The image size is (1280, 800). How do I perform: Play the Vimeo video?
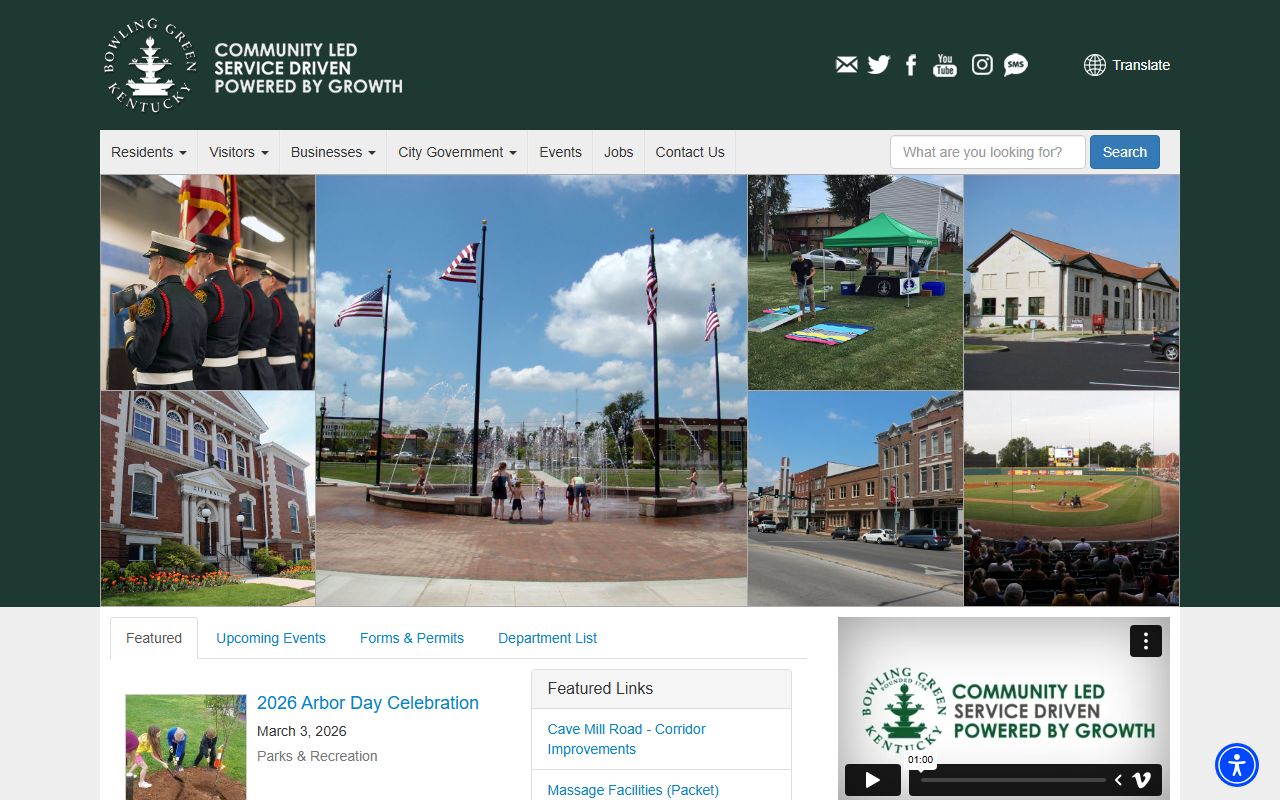(x=873, y=780)
